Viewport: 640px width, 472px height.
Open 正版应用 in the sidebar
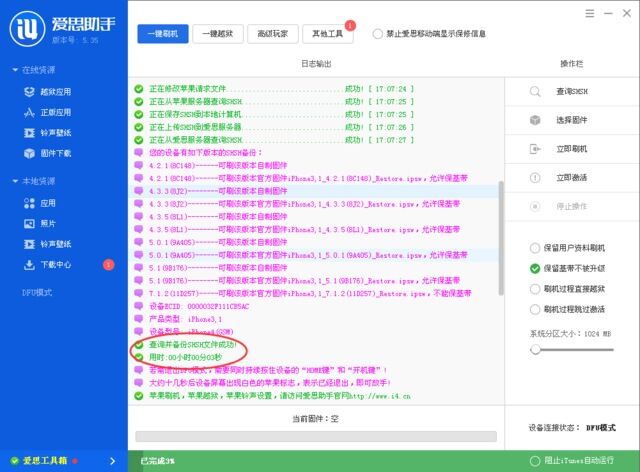point(47,113)
